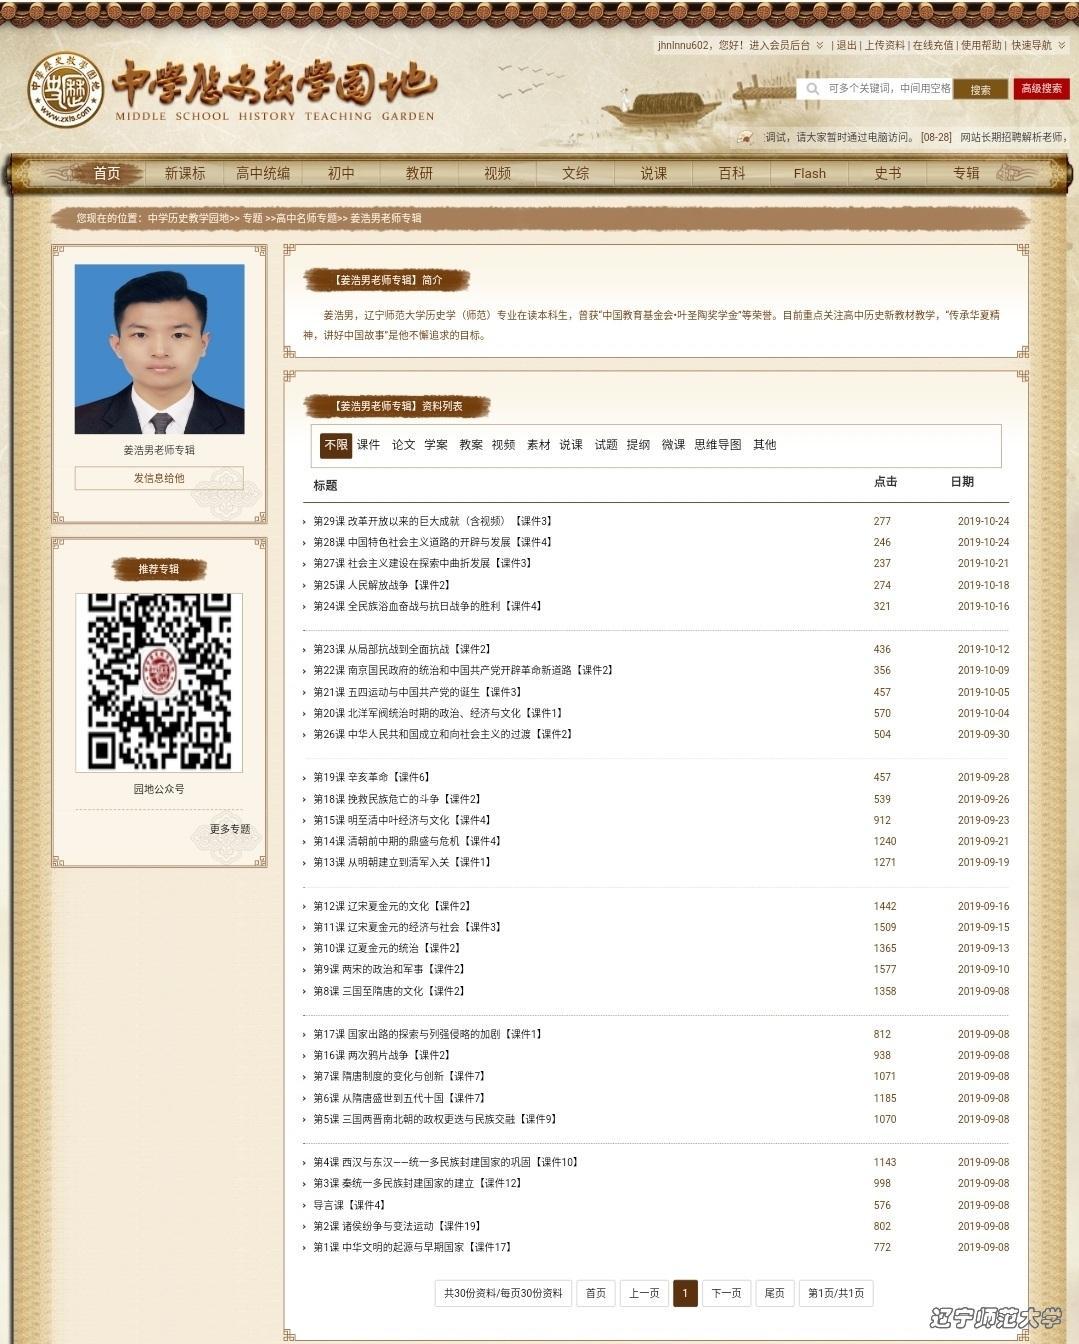Select the 思维导图 filter tab
Image resolution: width=1079 pixels, height=1344 pixels.
click(x=718, y=445)
